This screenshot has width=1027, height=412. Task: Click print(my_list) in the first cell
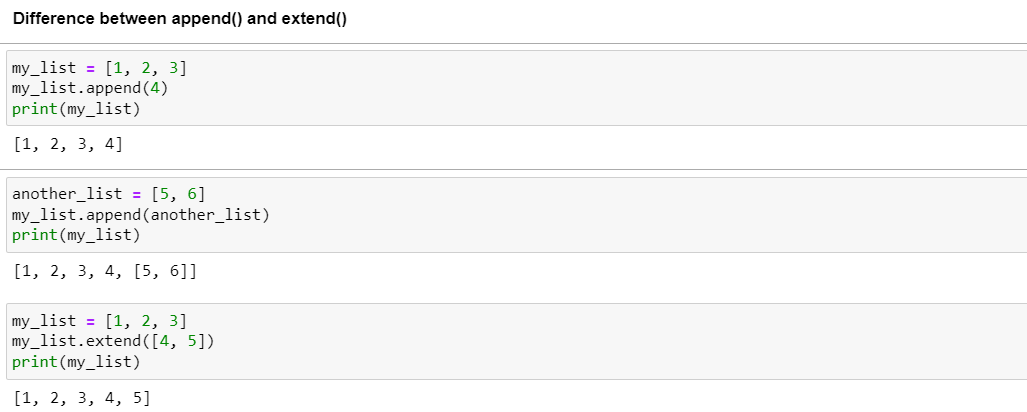click(76, 108)
